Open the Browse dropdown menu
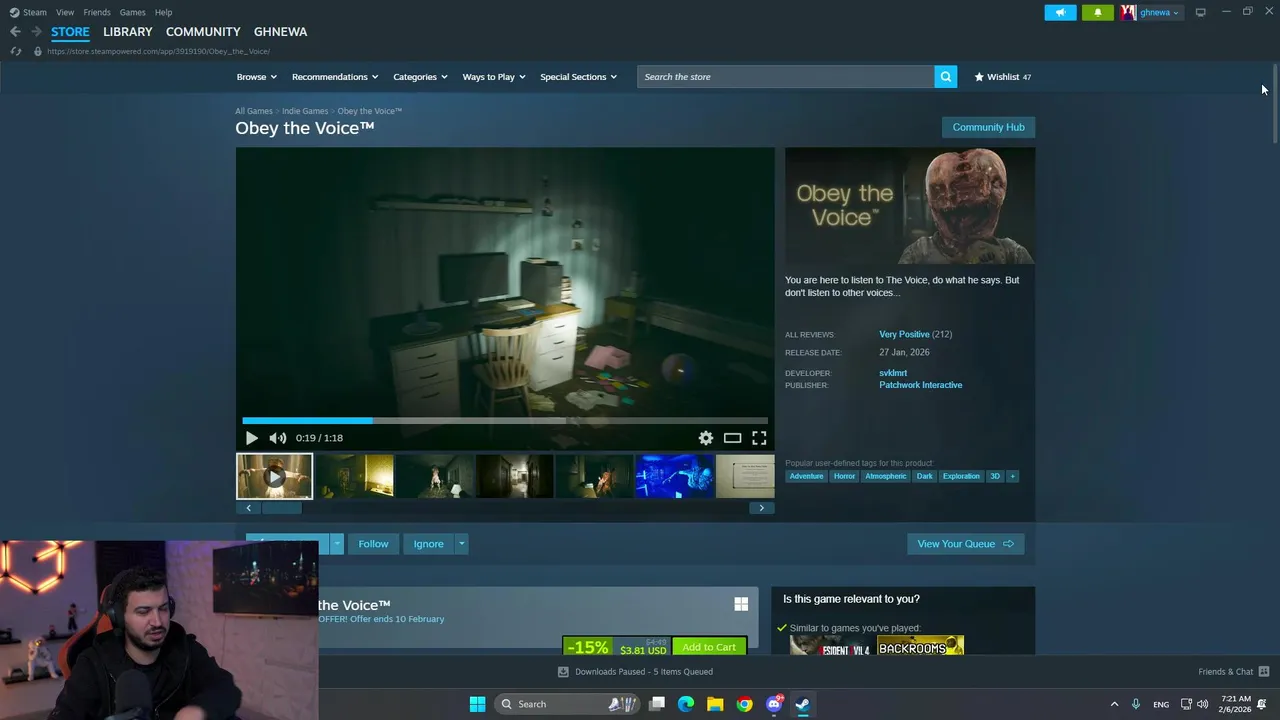 (x=257, y=77)
